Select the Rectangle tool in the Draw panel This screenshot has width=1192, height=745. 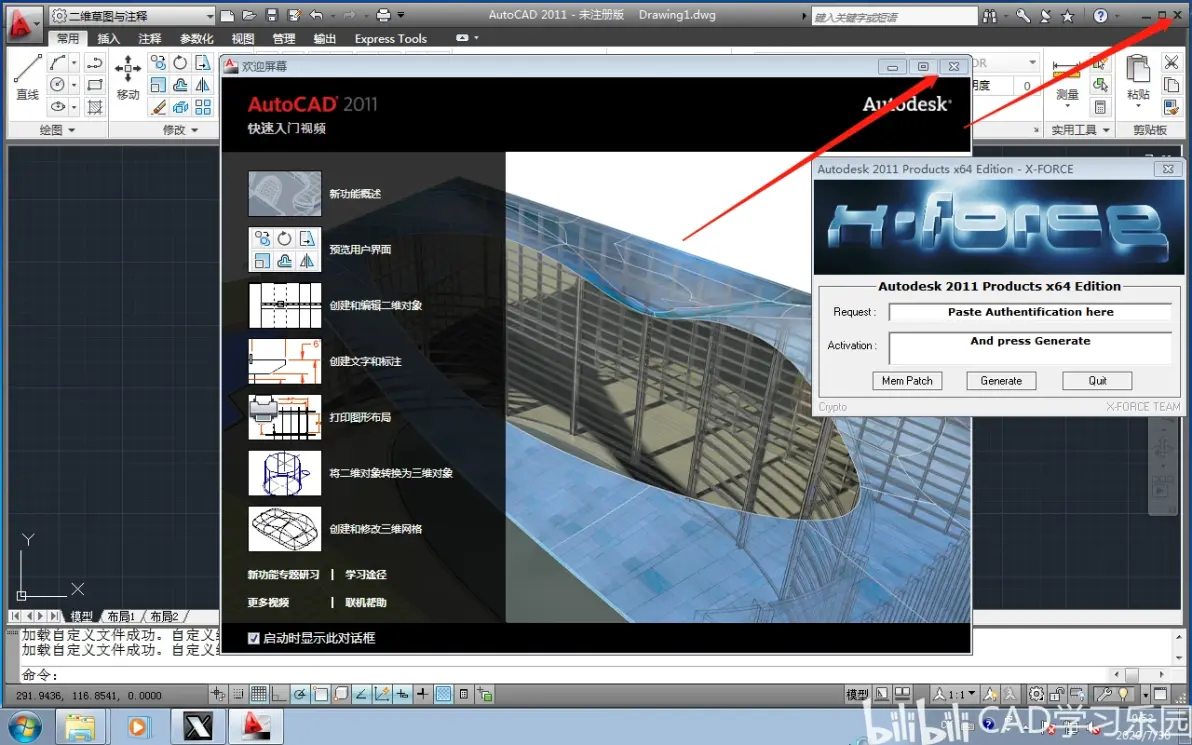pyautogui.click(x=95, y=84)
